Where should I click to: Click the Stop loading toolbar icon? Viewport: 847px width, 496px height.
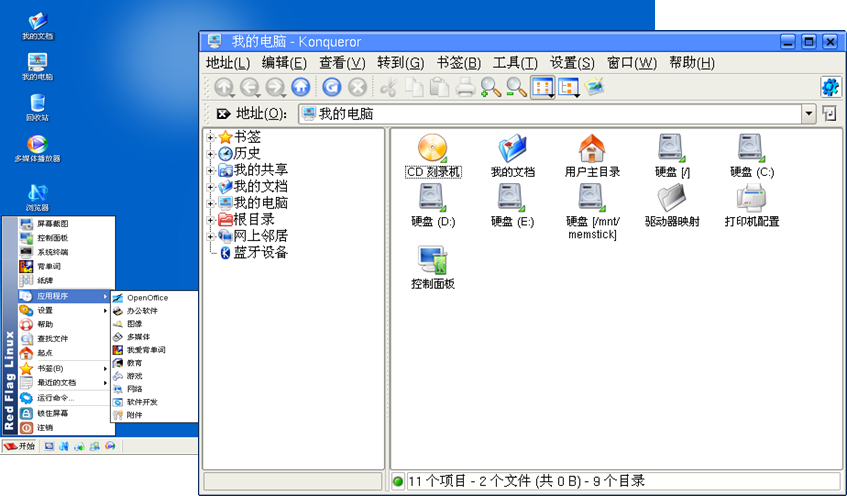click(358, 87)
